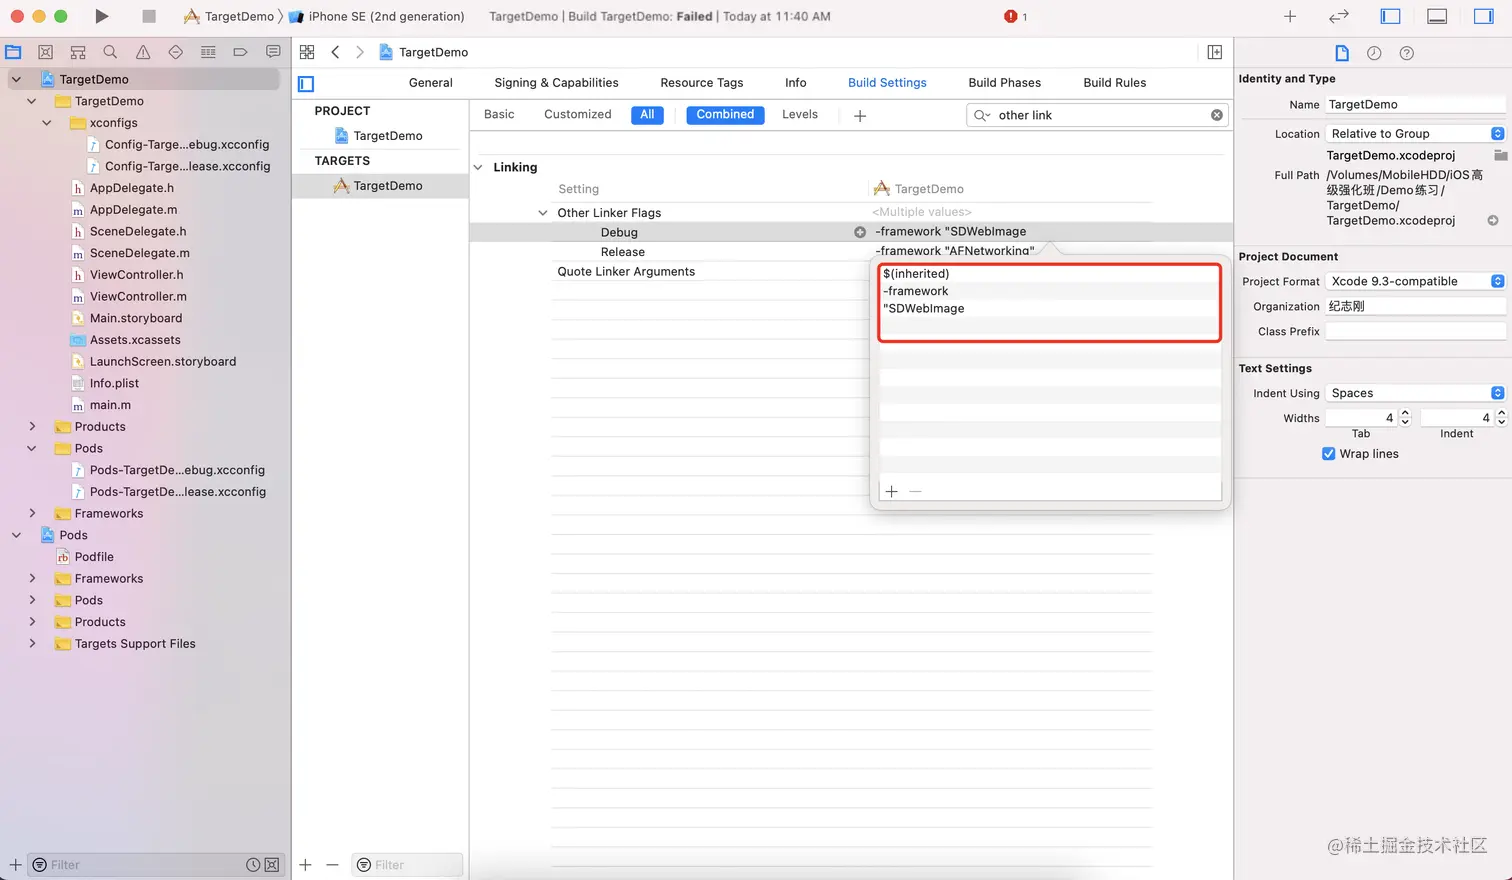Viewport: 1512px width, 880px height.
Task: Collapse the Pods project root
Action: [16, 535]
